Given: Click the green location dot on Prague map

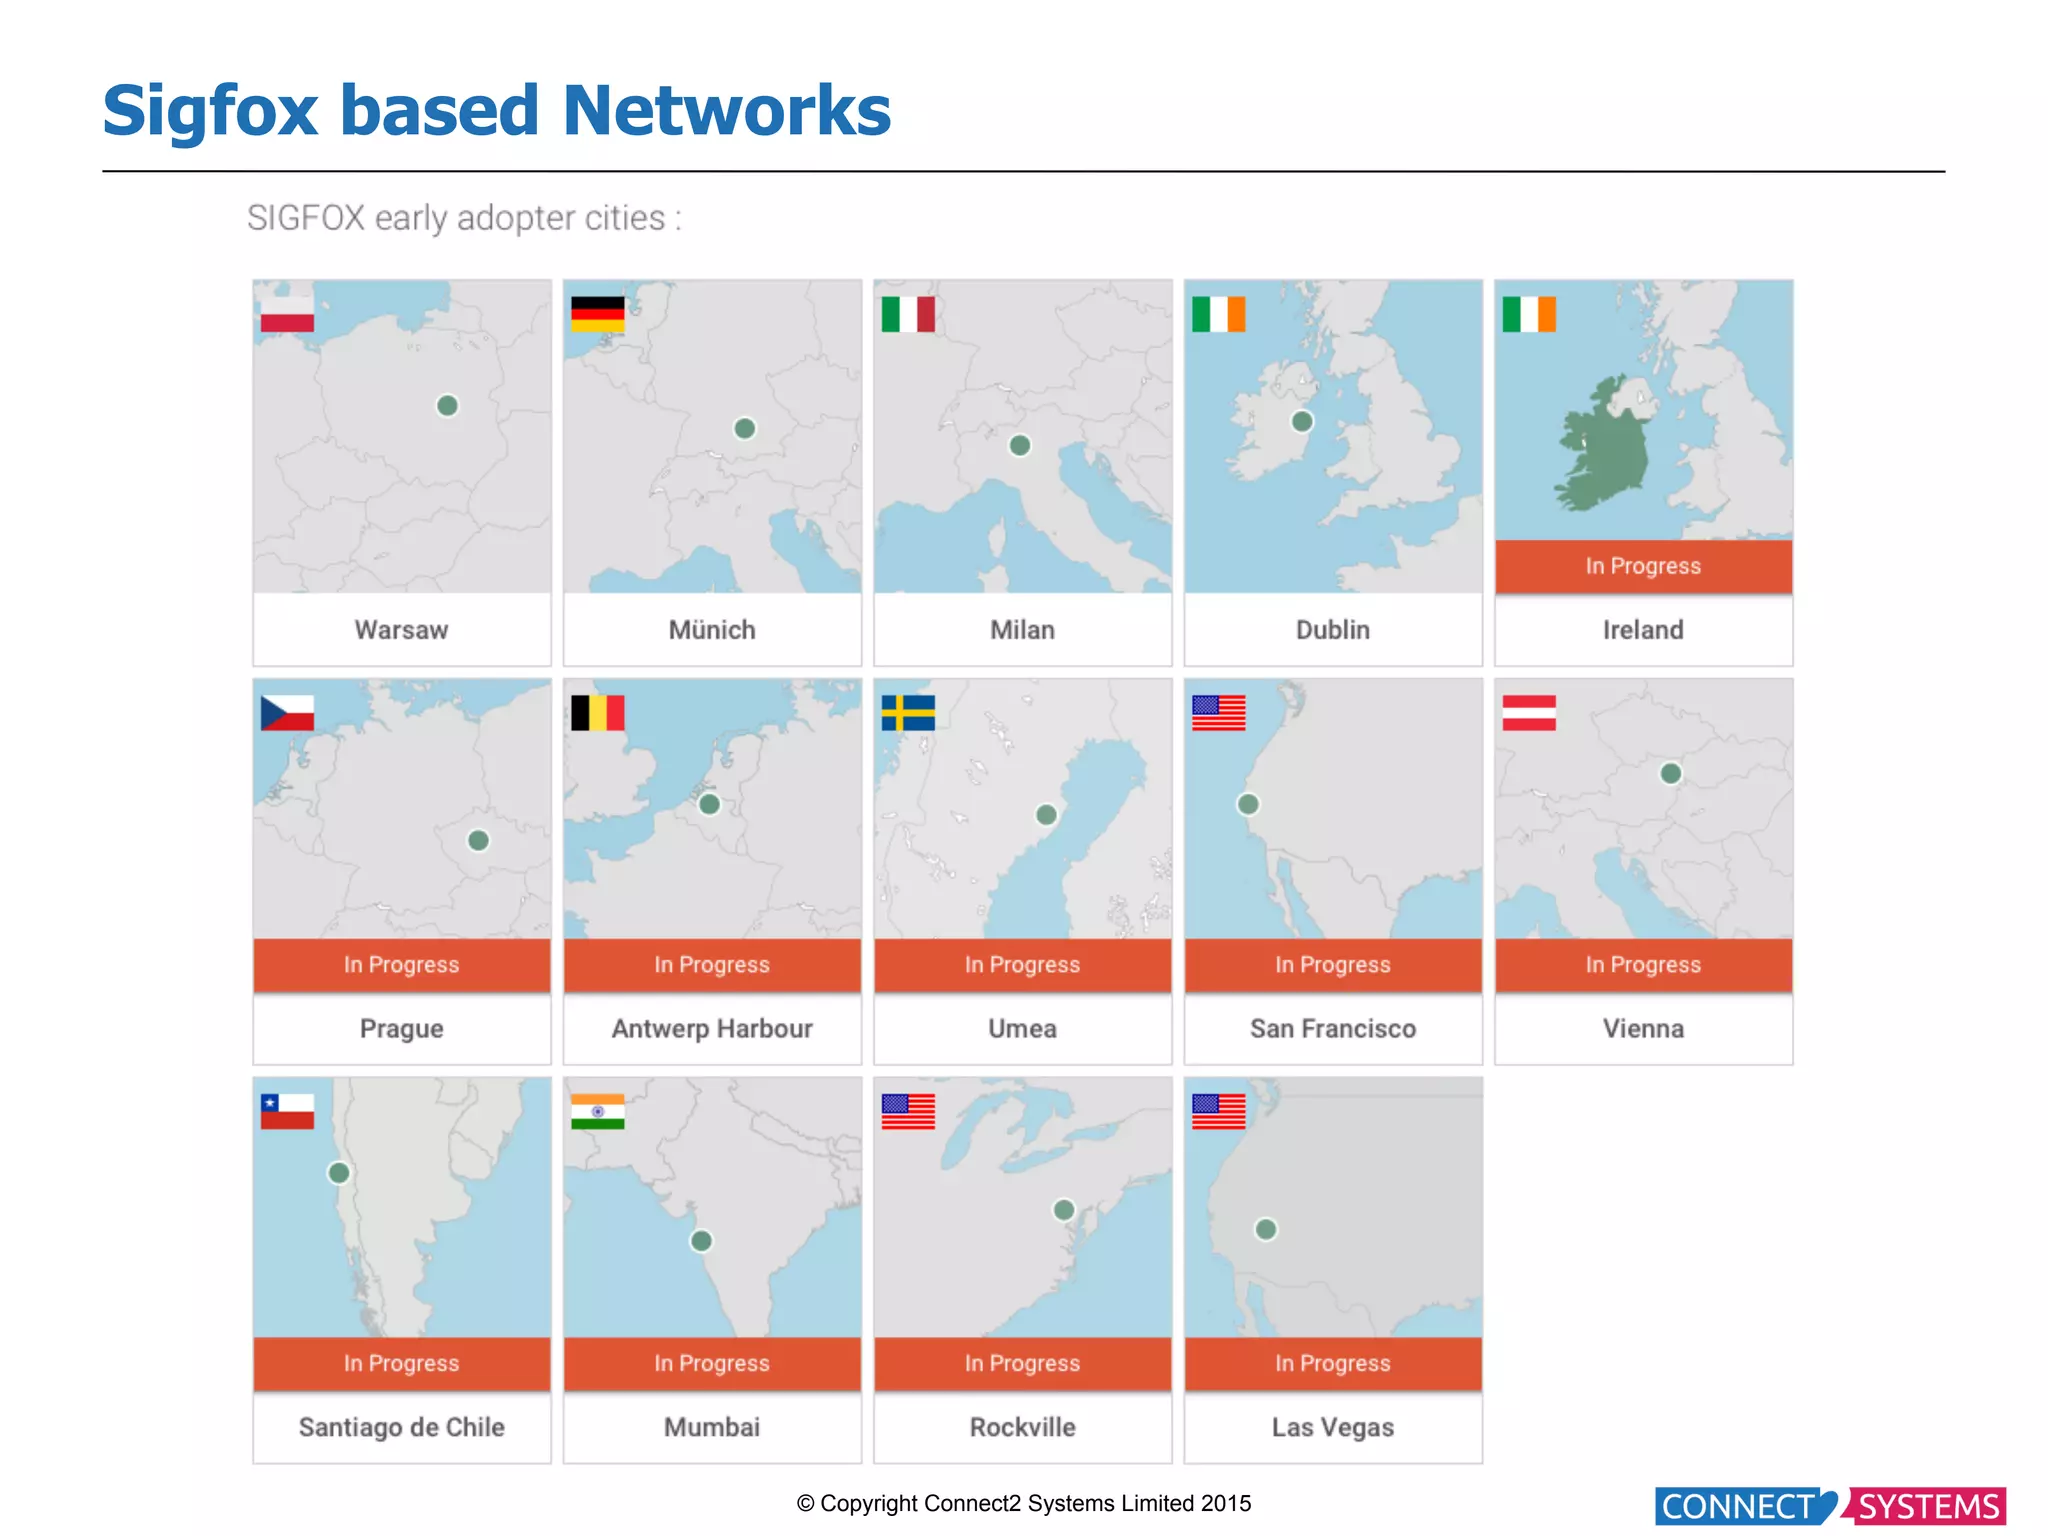Looking at the screenshot, I should (x=479, y=841).
